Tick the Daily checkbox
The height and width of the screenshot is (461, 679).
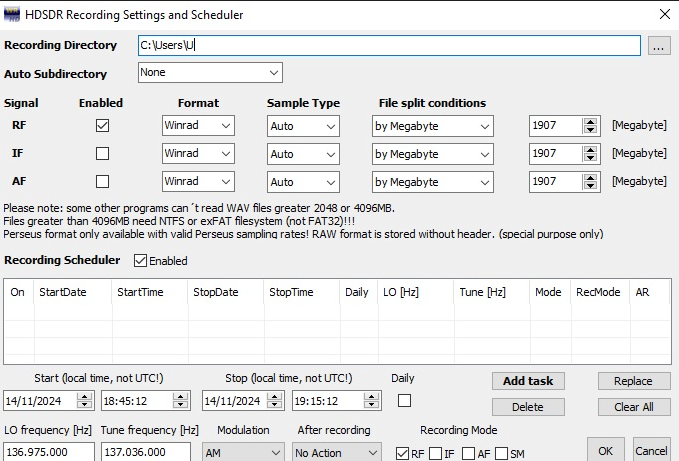point(404,400)
